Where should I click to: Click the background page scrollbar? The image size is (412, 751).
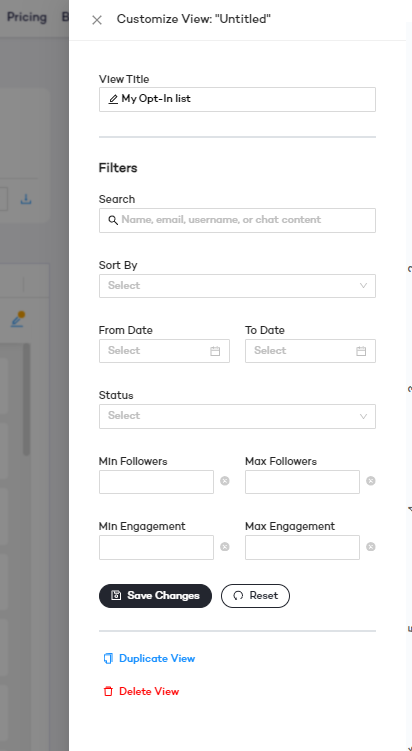click(x=26, y=399)
